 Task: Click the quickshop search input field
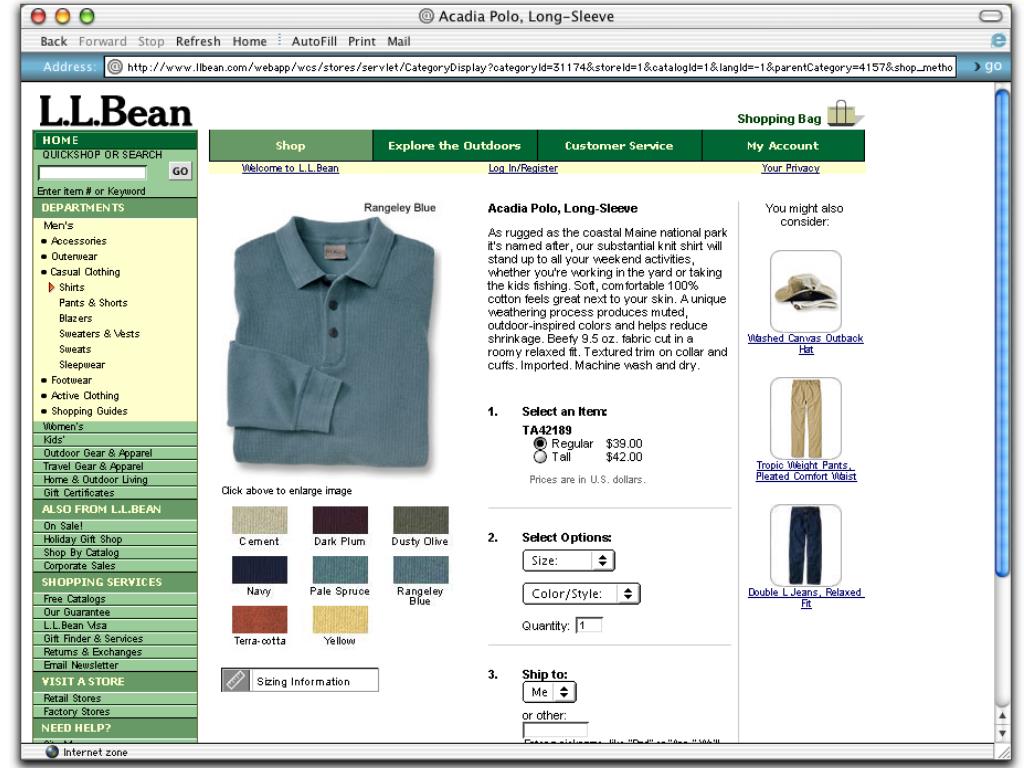pyautogui.click(x=92, y=172)
